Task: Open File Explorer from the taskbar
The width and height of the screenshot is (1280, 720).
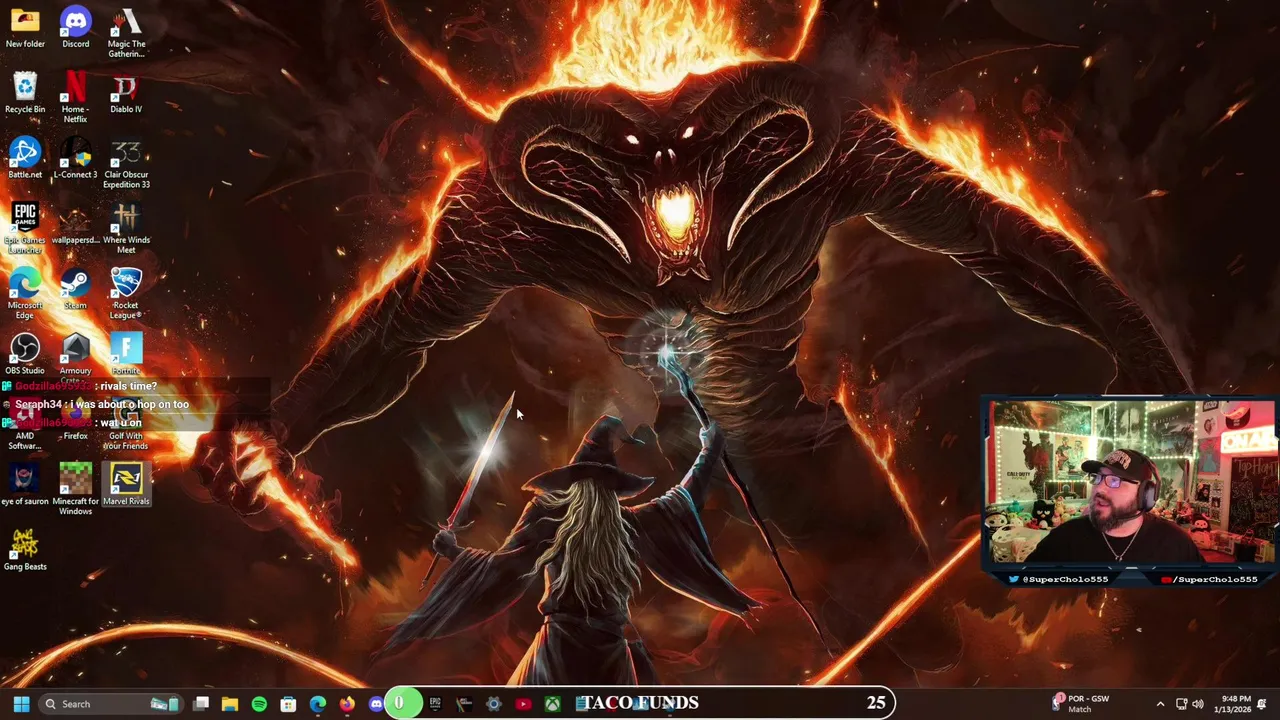Action: tap(230, 704)
